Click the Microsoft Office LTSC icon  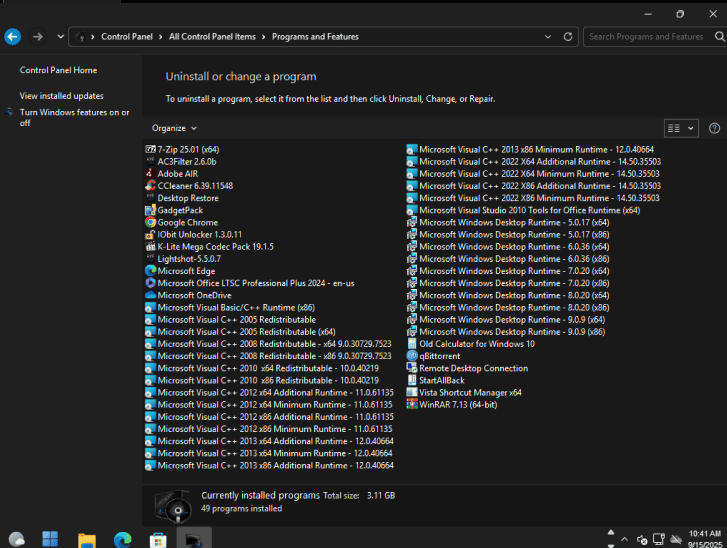click(150, 283)
